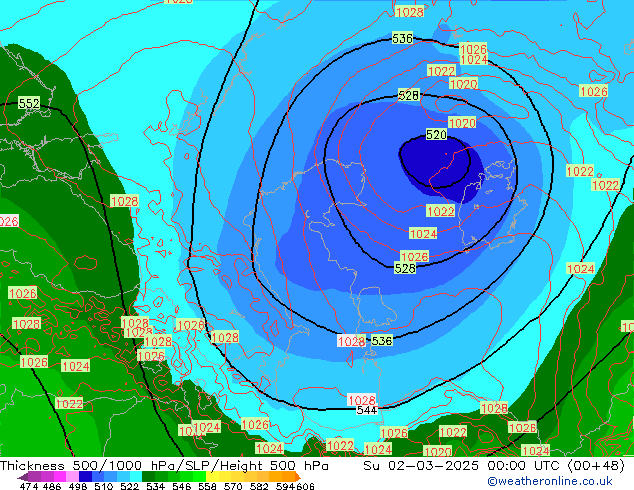
Task: Click the 510 value on the legend scale
Action: point(103,486)
